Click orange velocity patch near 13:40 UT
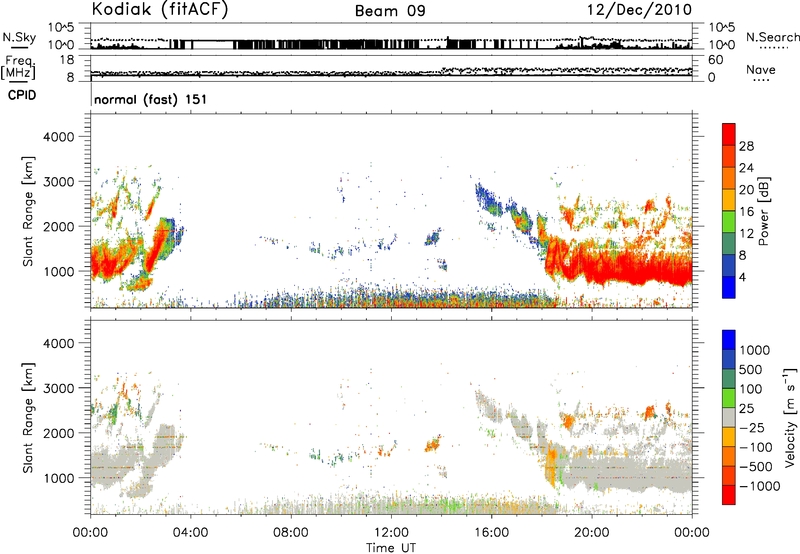 (432, 444)
